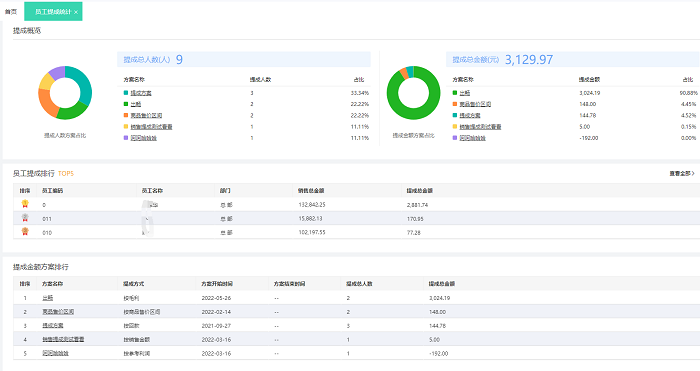This screenshot has width=700, height=371.
Task: Open rank 1 scheme link dated 2022-05-26
Action: click(47, 298)
